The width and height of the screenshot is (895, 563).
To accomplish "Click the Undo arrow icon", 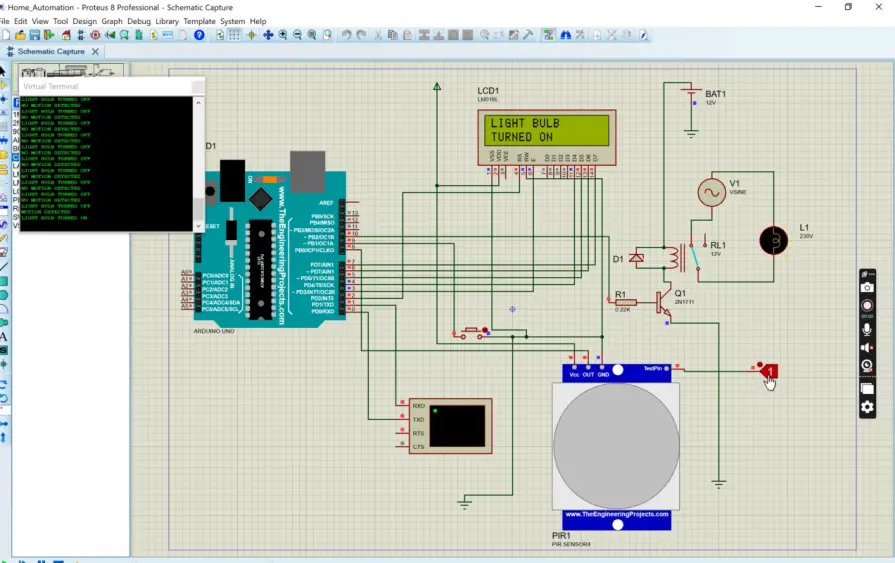I will (x=346, y=35).
